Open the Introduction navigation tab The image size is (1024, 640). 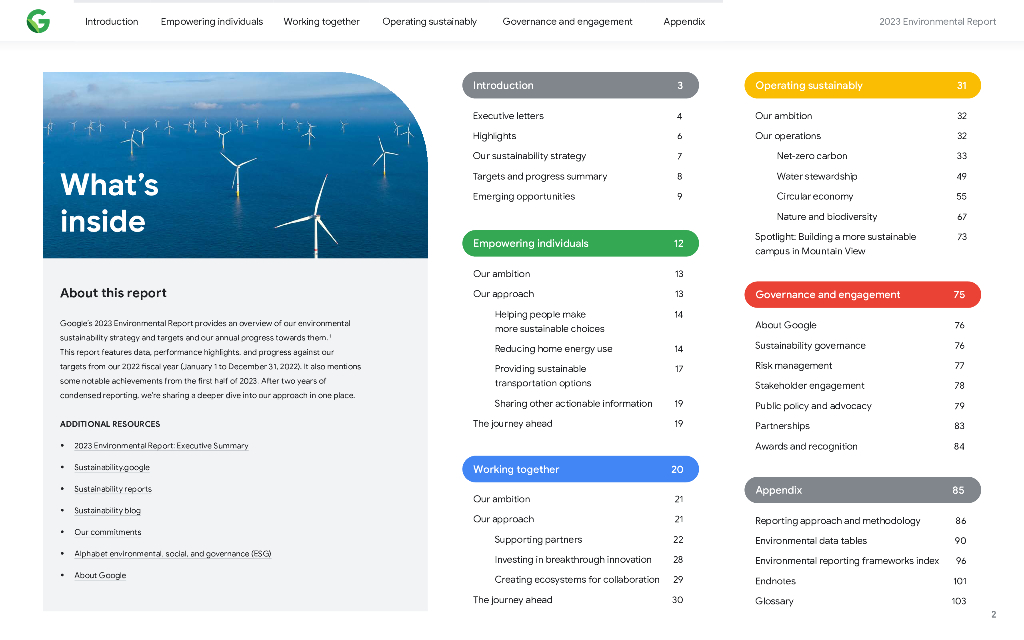(112, 22)
